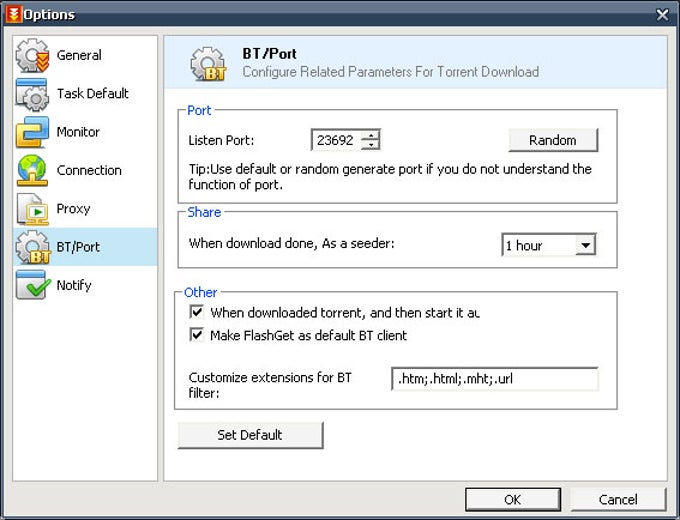Click the Notify checkmark icon

tap(33, 285)
